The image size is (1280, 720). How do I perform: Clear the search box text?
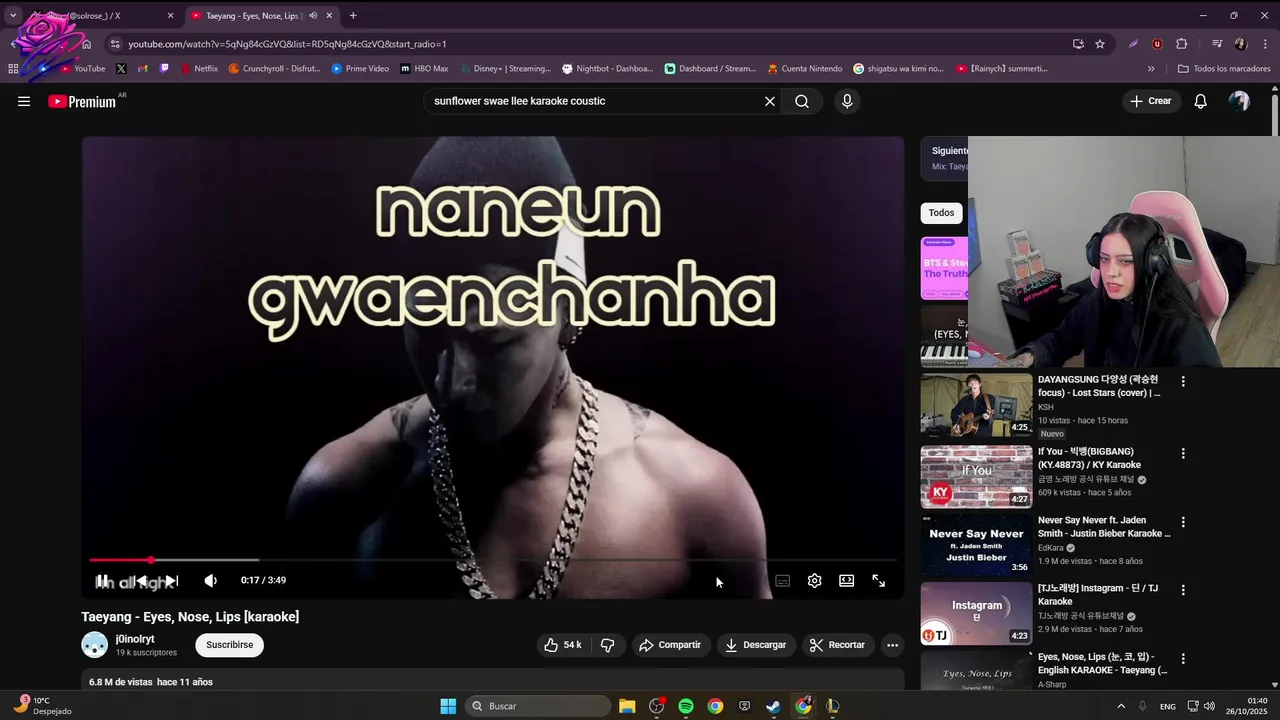coord(770,101)
